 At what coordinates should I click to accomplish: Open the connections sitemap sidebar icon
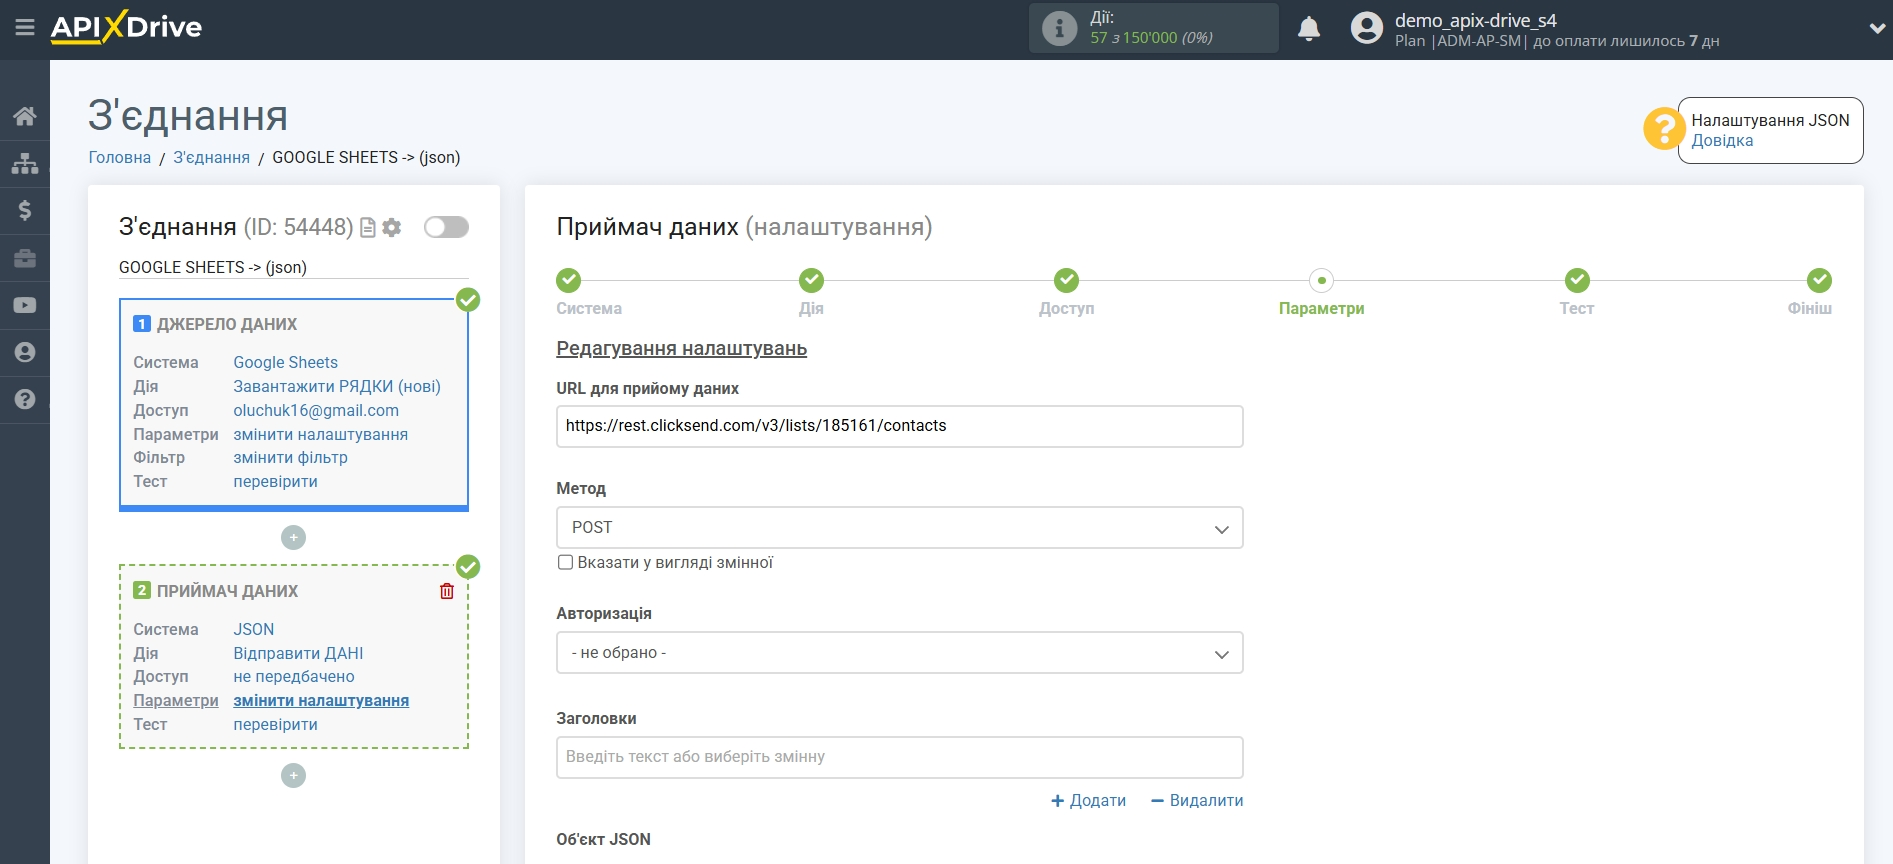coord(25,163)
